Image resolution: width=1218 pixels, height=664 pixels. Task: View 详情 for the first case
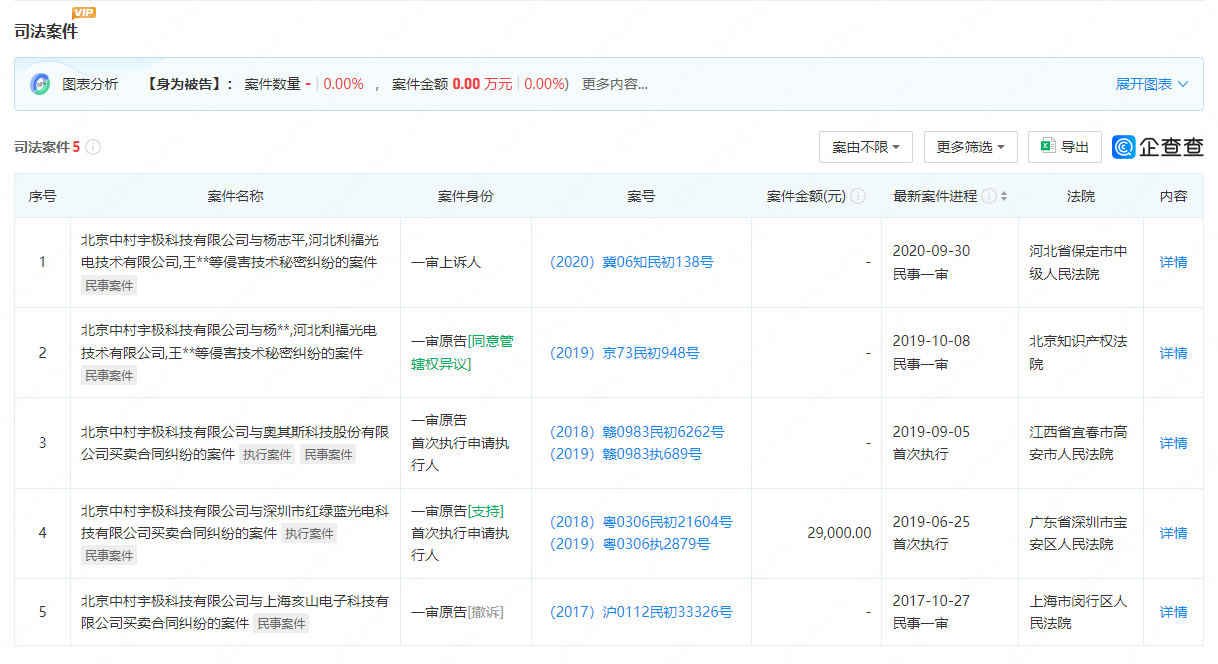(x=1173, y=262)
